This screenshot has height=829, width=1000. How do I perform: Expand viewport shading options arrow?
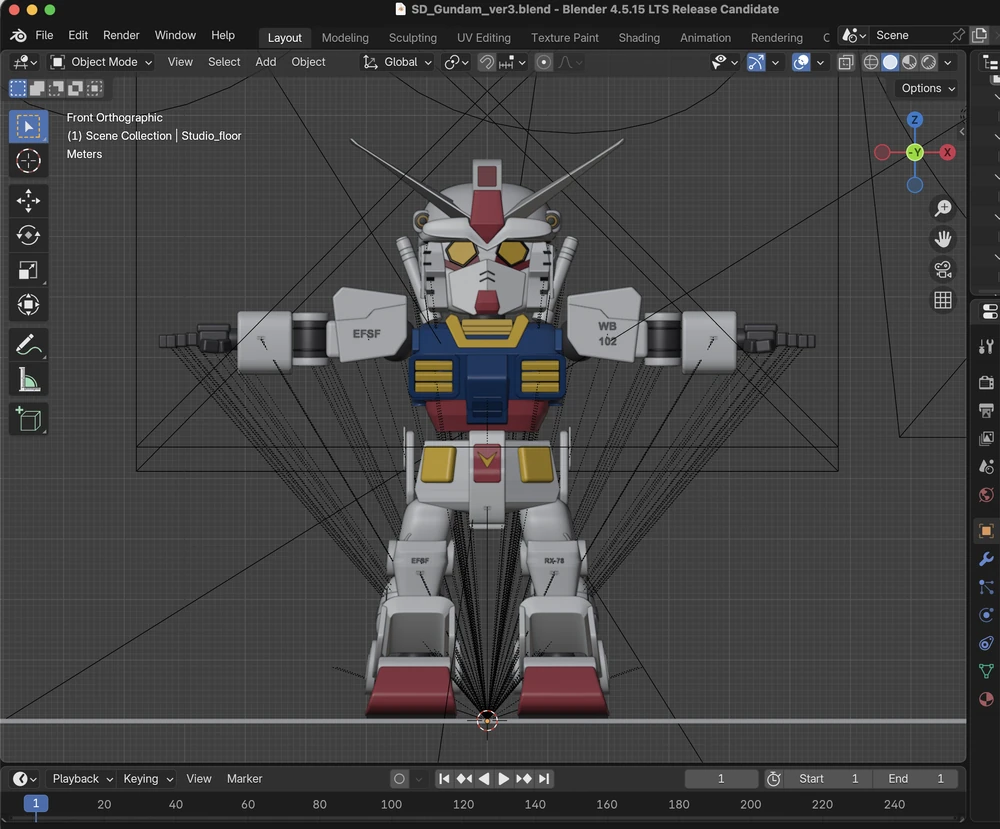(x=948, y=62)
